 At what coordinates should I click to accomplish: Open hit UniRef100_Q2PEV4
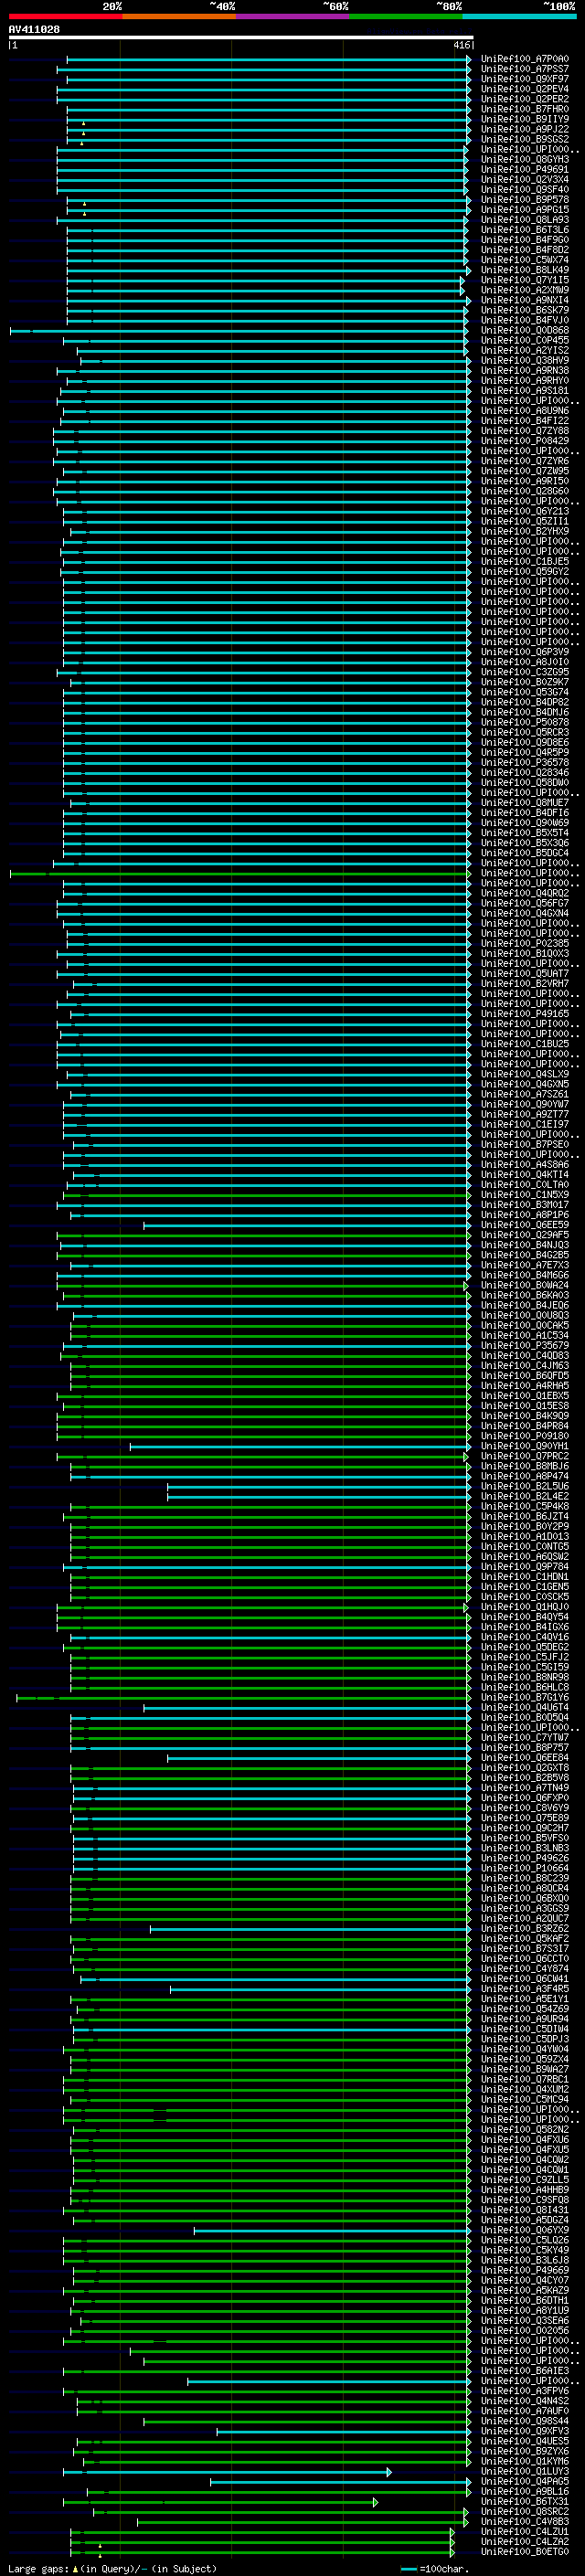point(524,89)
